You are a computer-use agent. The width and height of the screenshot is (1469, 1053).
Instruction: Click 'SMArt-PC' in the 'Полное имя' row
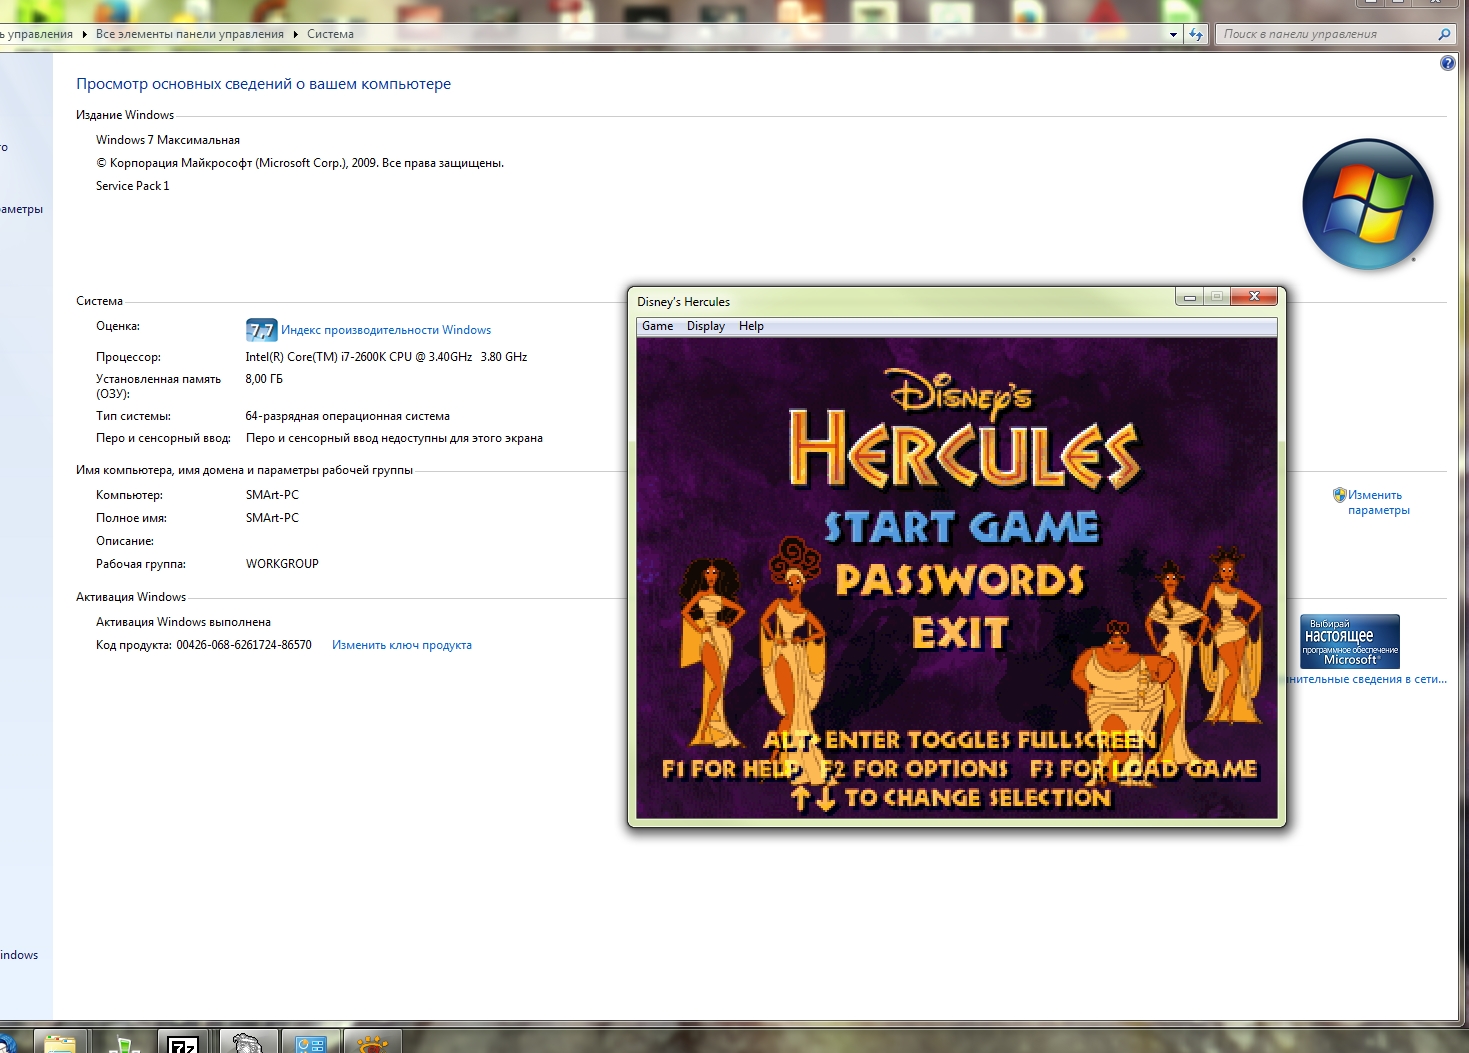pos(272,518)
